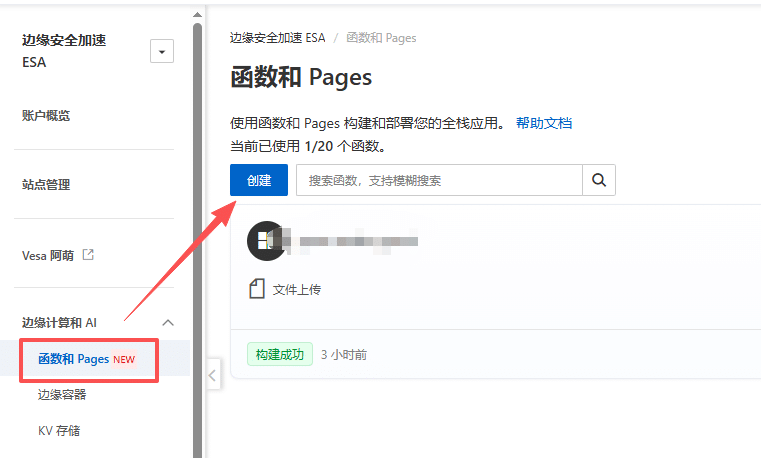Click the 函数和 Pages breadcrumb item
This screenshot has width=761, height=458.
(381, 38)
